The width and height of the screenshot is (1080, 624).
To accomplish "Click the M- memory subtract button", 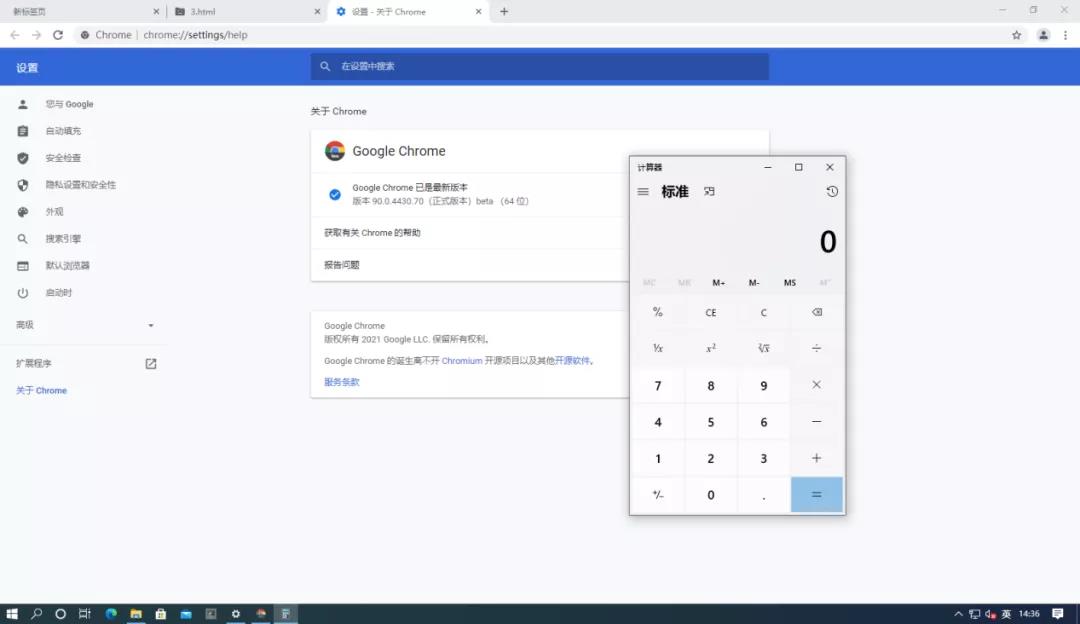I will pyautogui.click(x=754, y=283).
